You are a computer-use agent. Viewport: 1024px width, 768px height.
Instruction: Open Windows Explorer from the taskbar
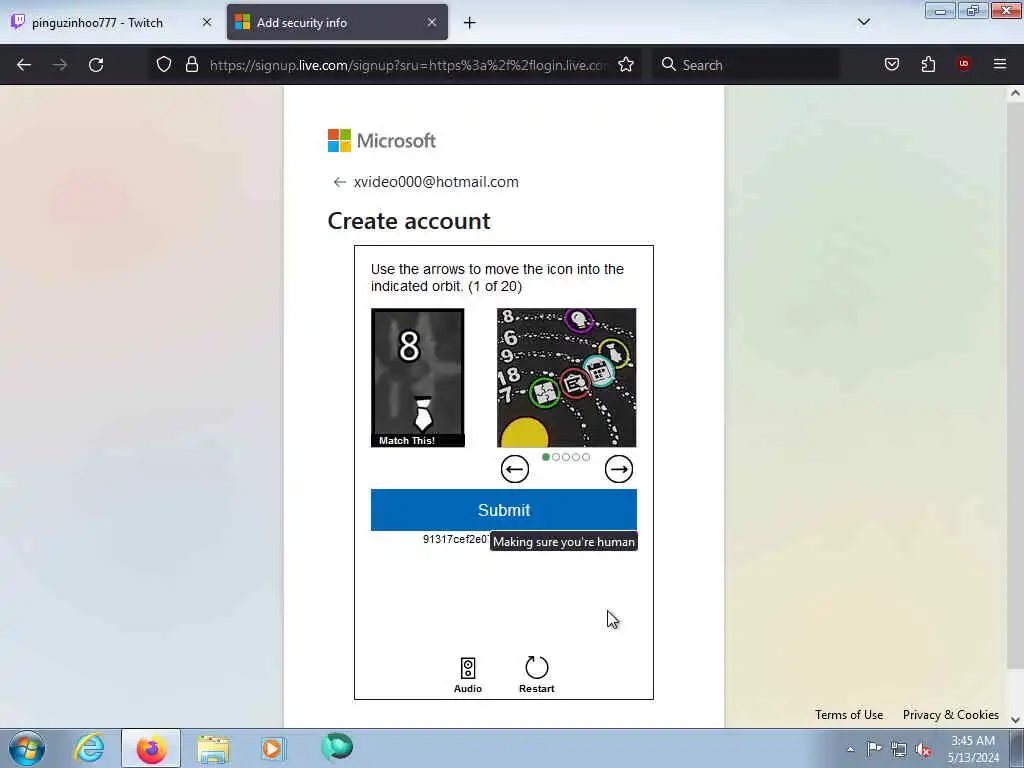coord(213,749)
